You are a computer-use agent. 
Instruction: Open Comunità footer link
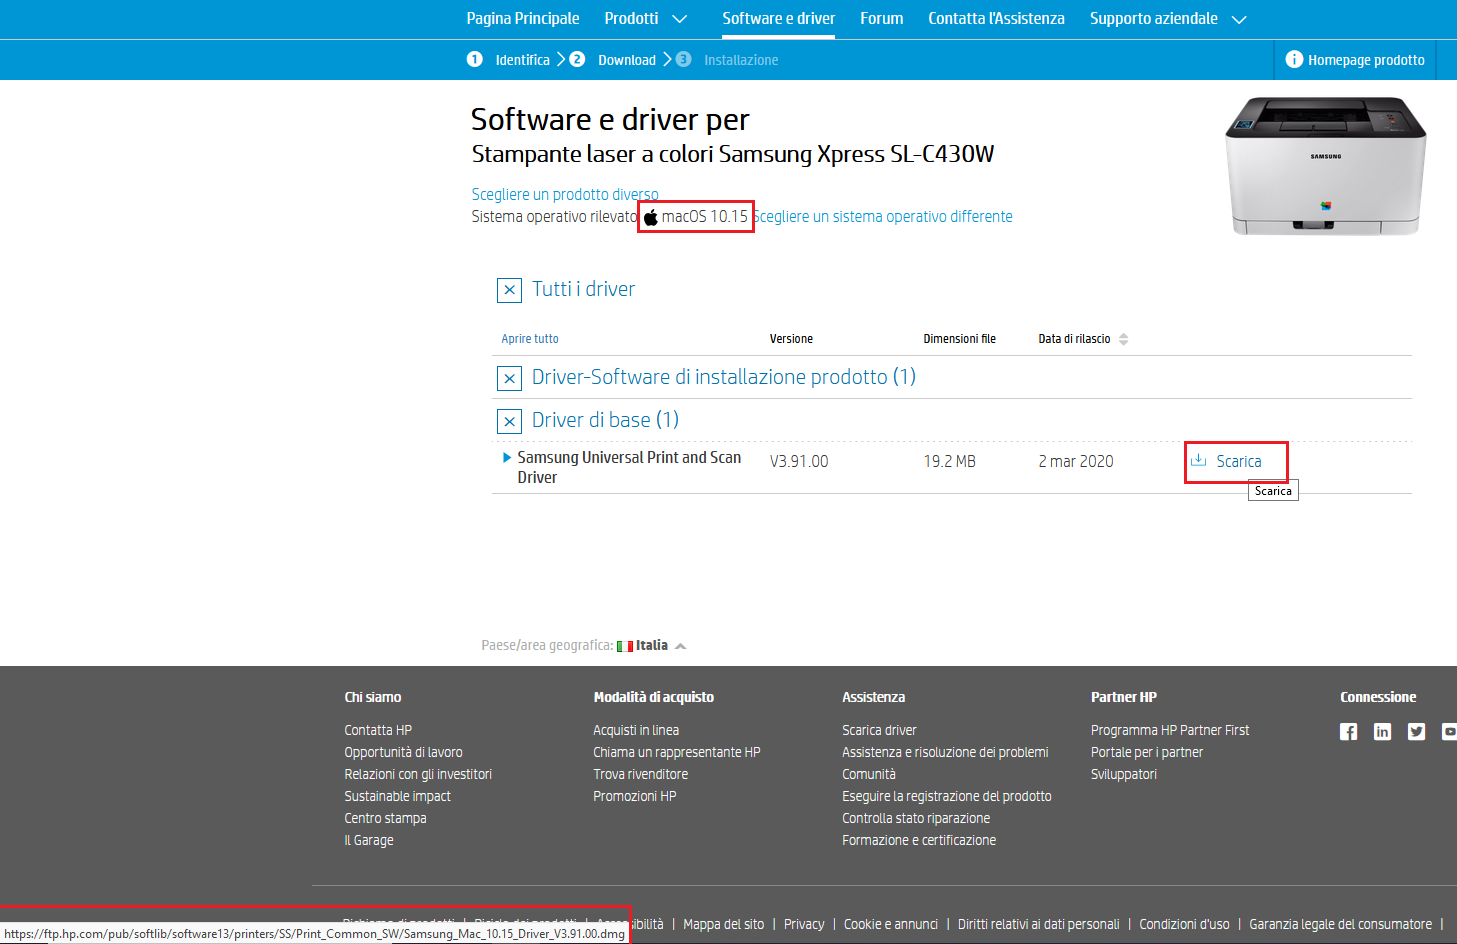coord(869,774)
